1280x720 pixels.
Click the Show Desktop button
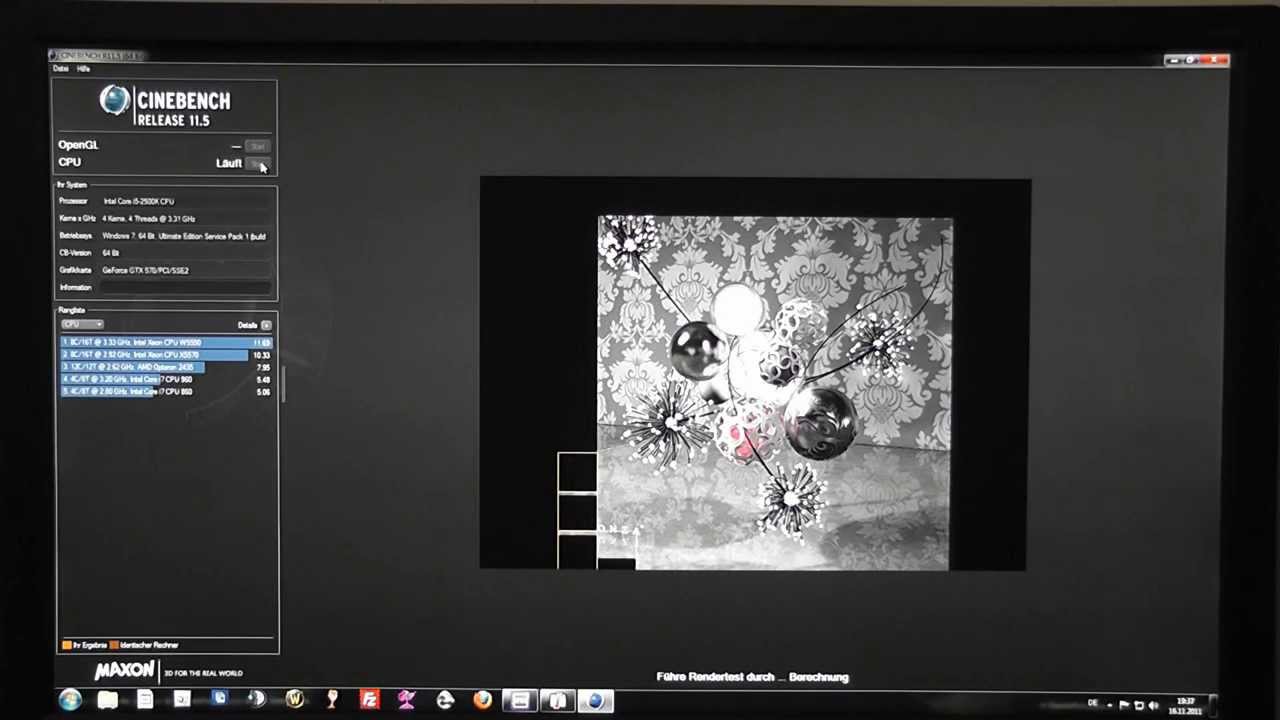coord(1213,704)
